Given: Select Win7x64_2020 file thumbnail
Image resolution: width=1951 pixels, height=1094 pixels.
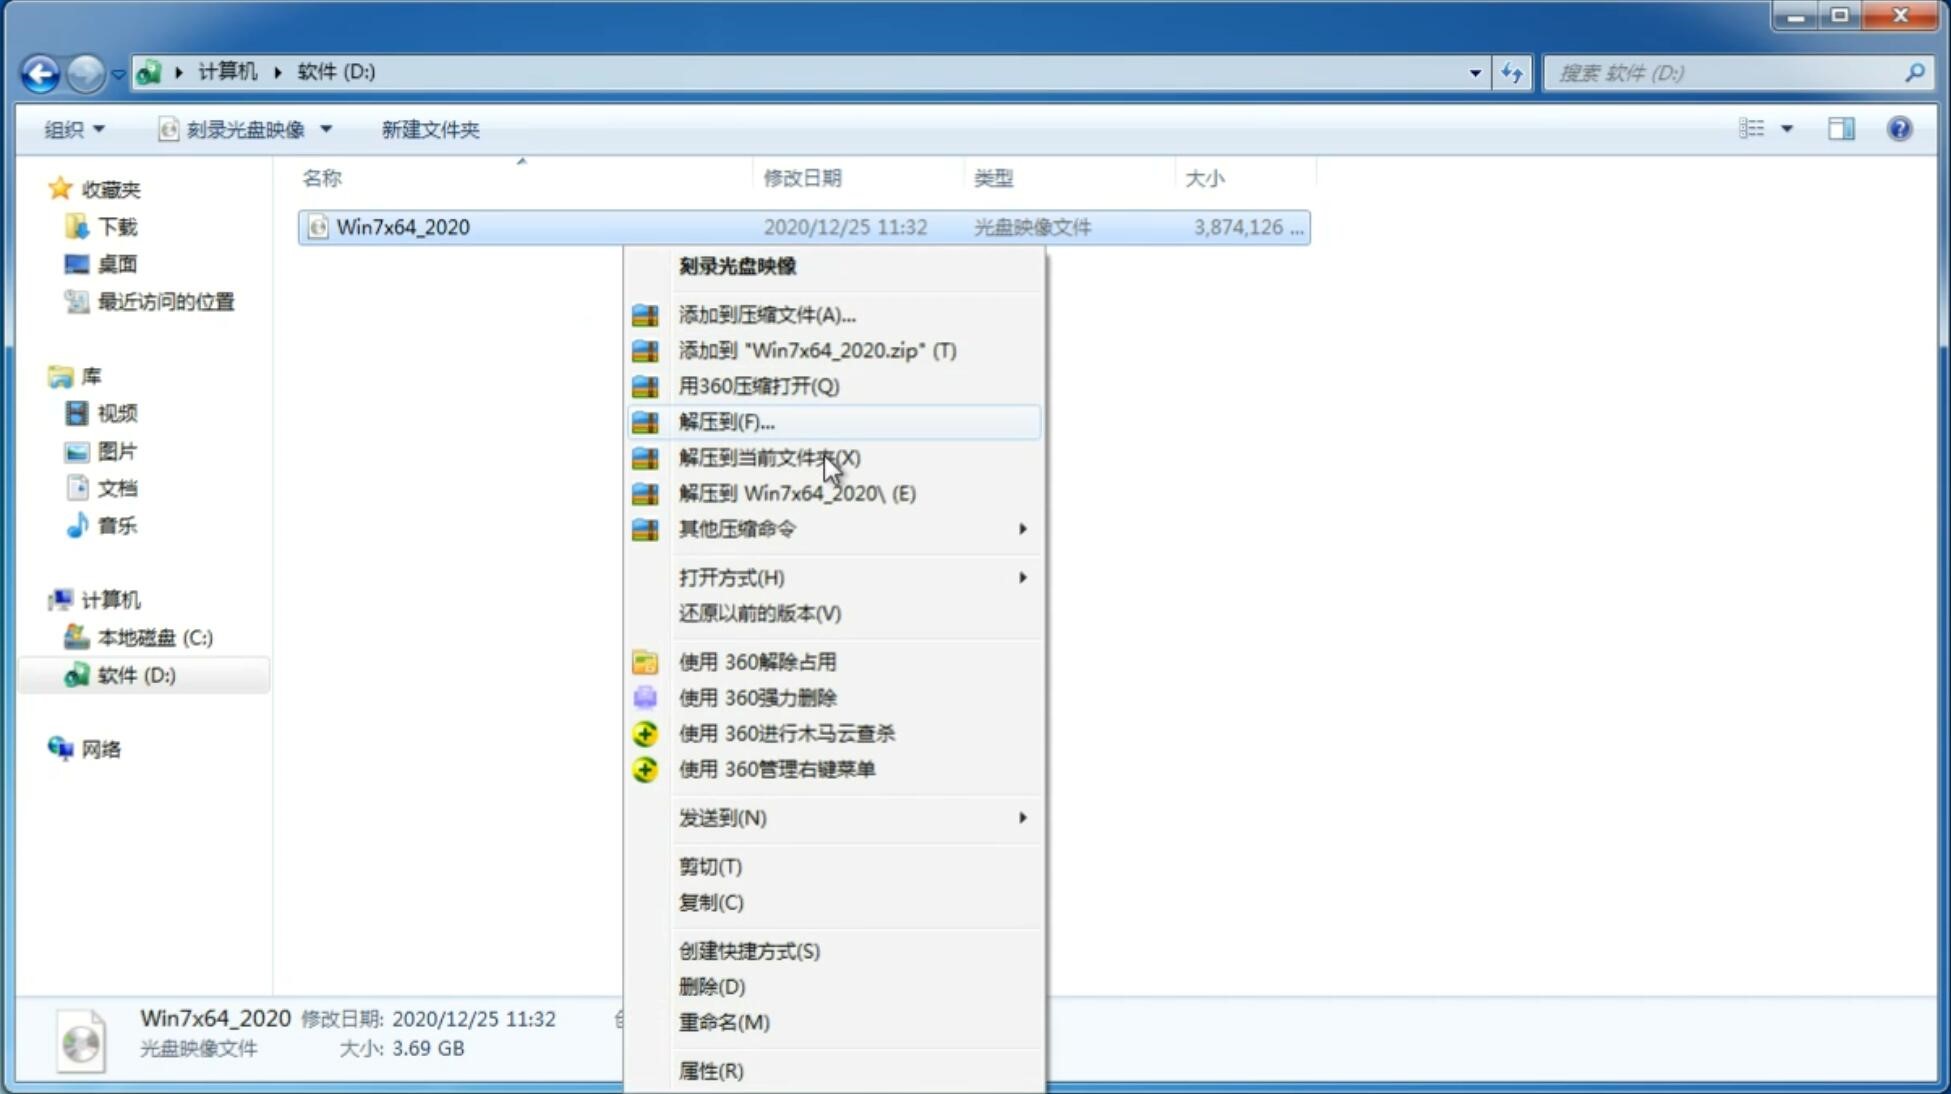Looking at the screenshot, I should coord(318,227).
